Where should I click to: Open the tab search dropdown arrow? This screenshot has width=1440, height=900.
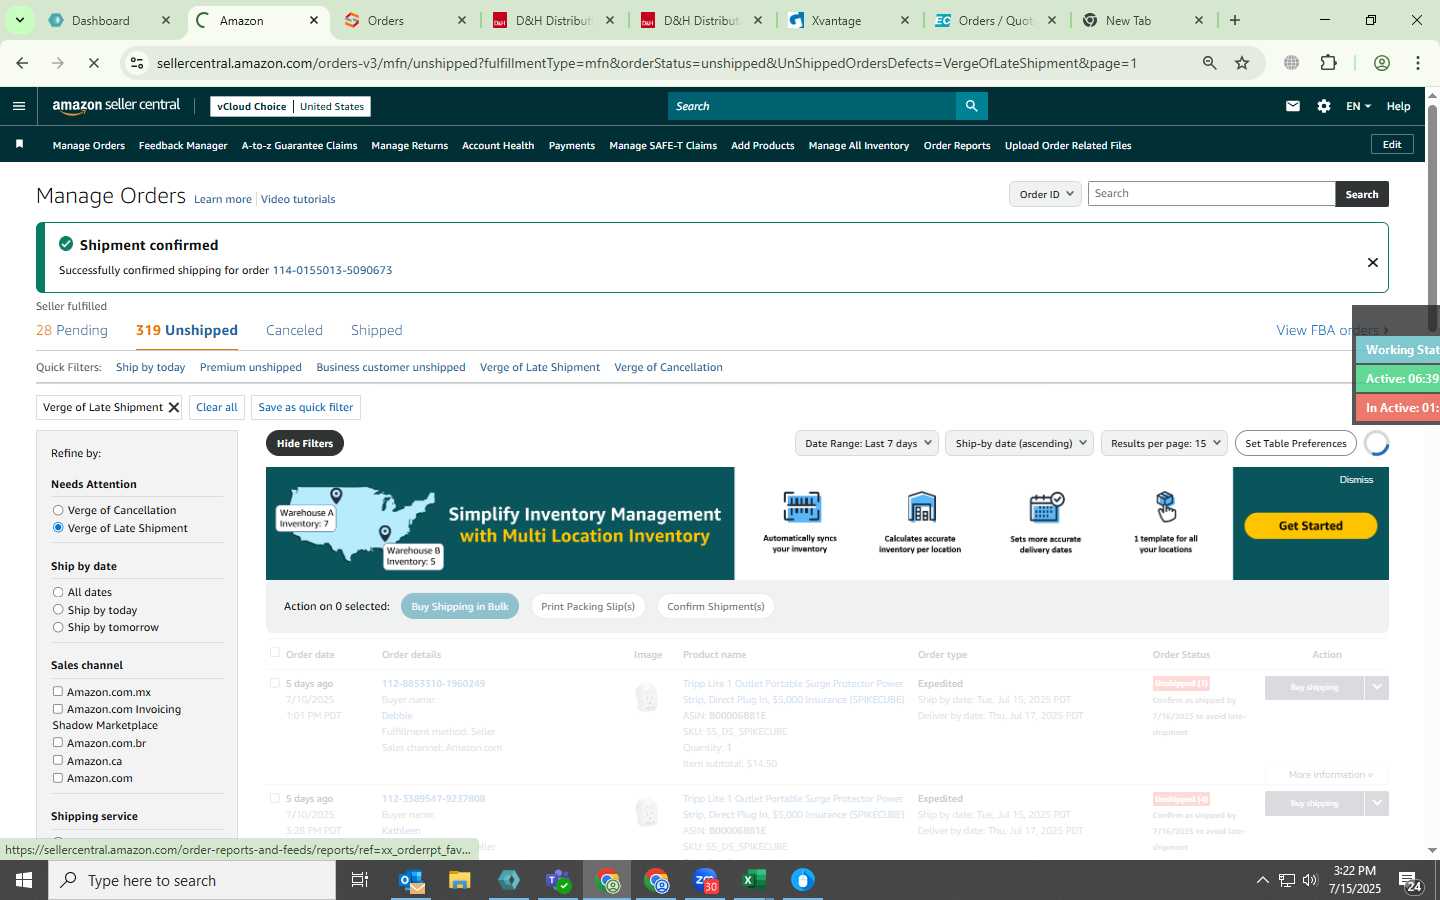(x=19, y=20)
